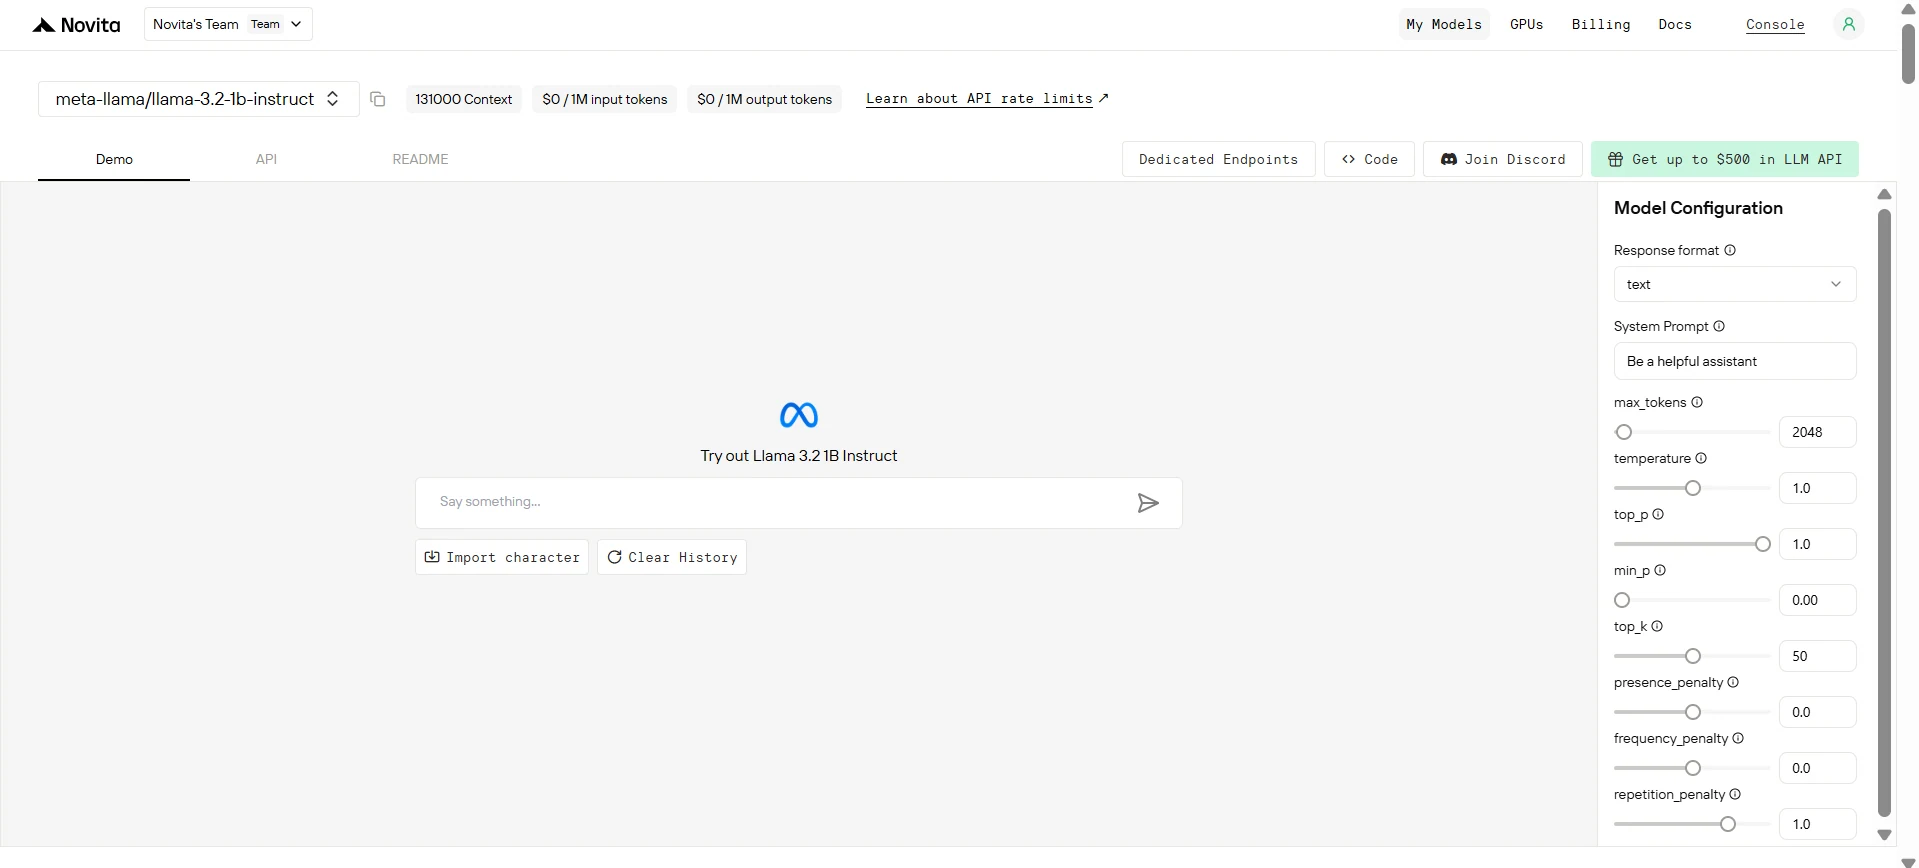Image resolution: width=1919 pixels, height=868 pixels.
Task: Click the temperature slider handle
Action: (x=1693, y=488)
